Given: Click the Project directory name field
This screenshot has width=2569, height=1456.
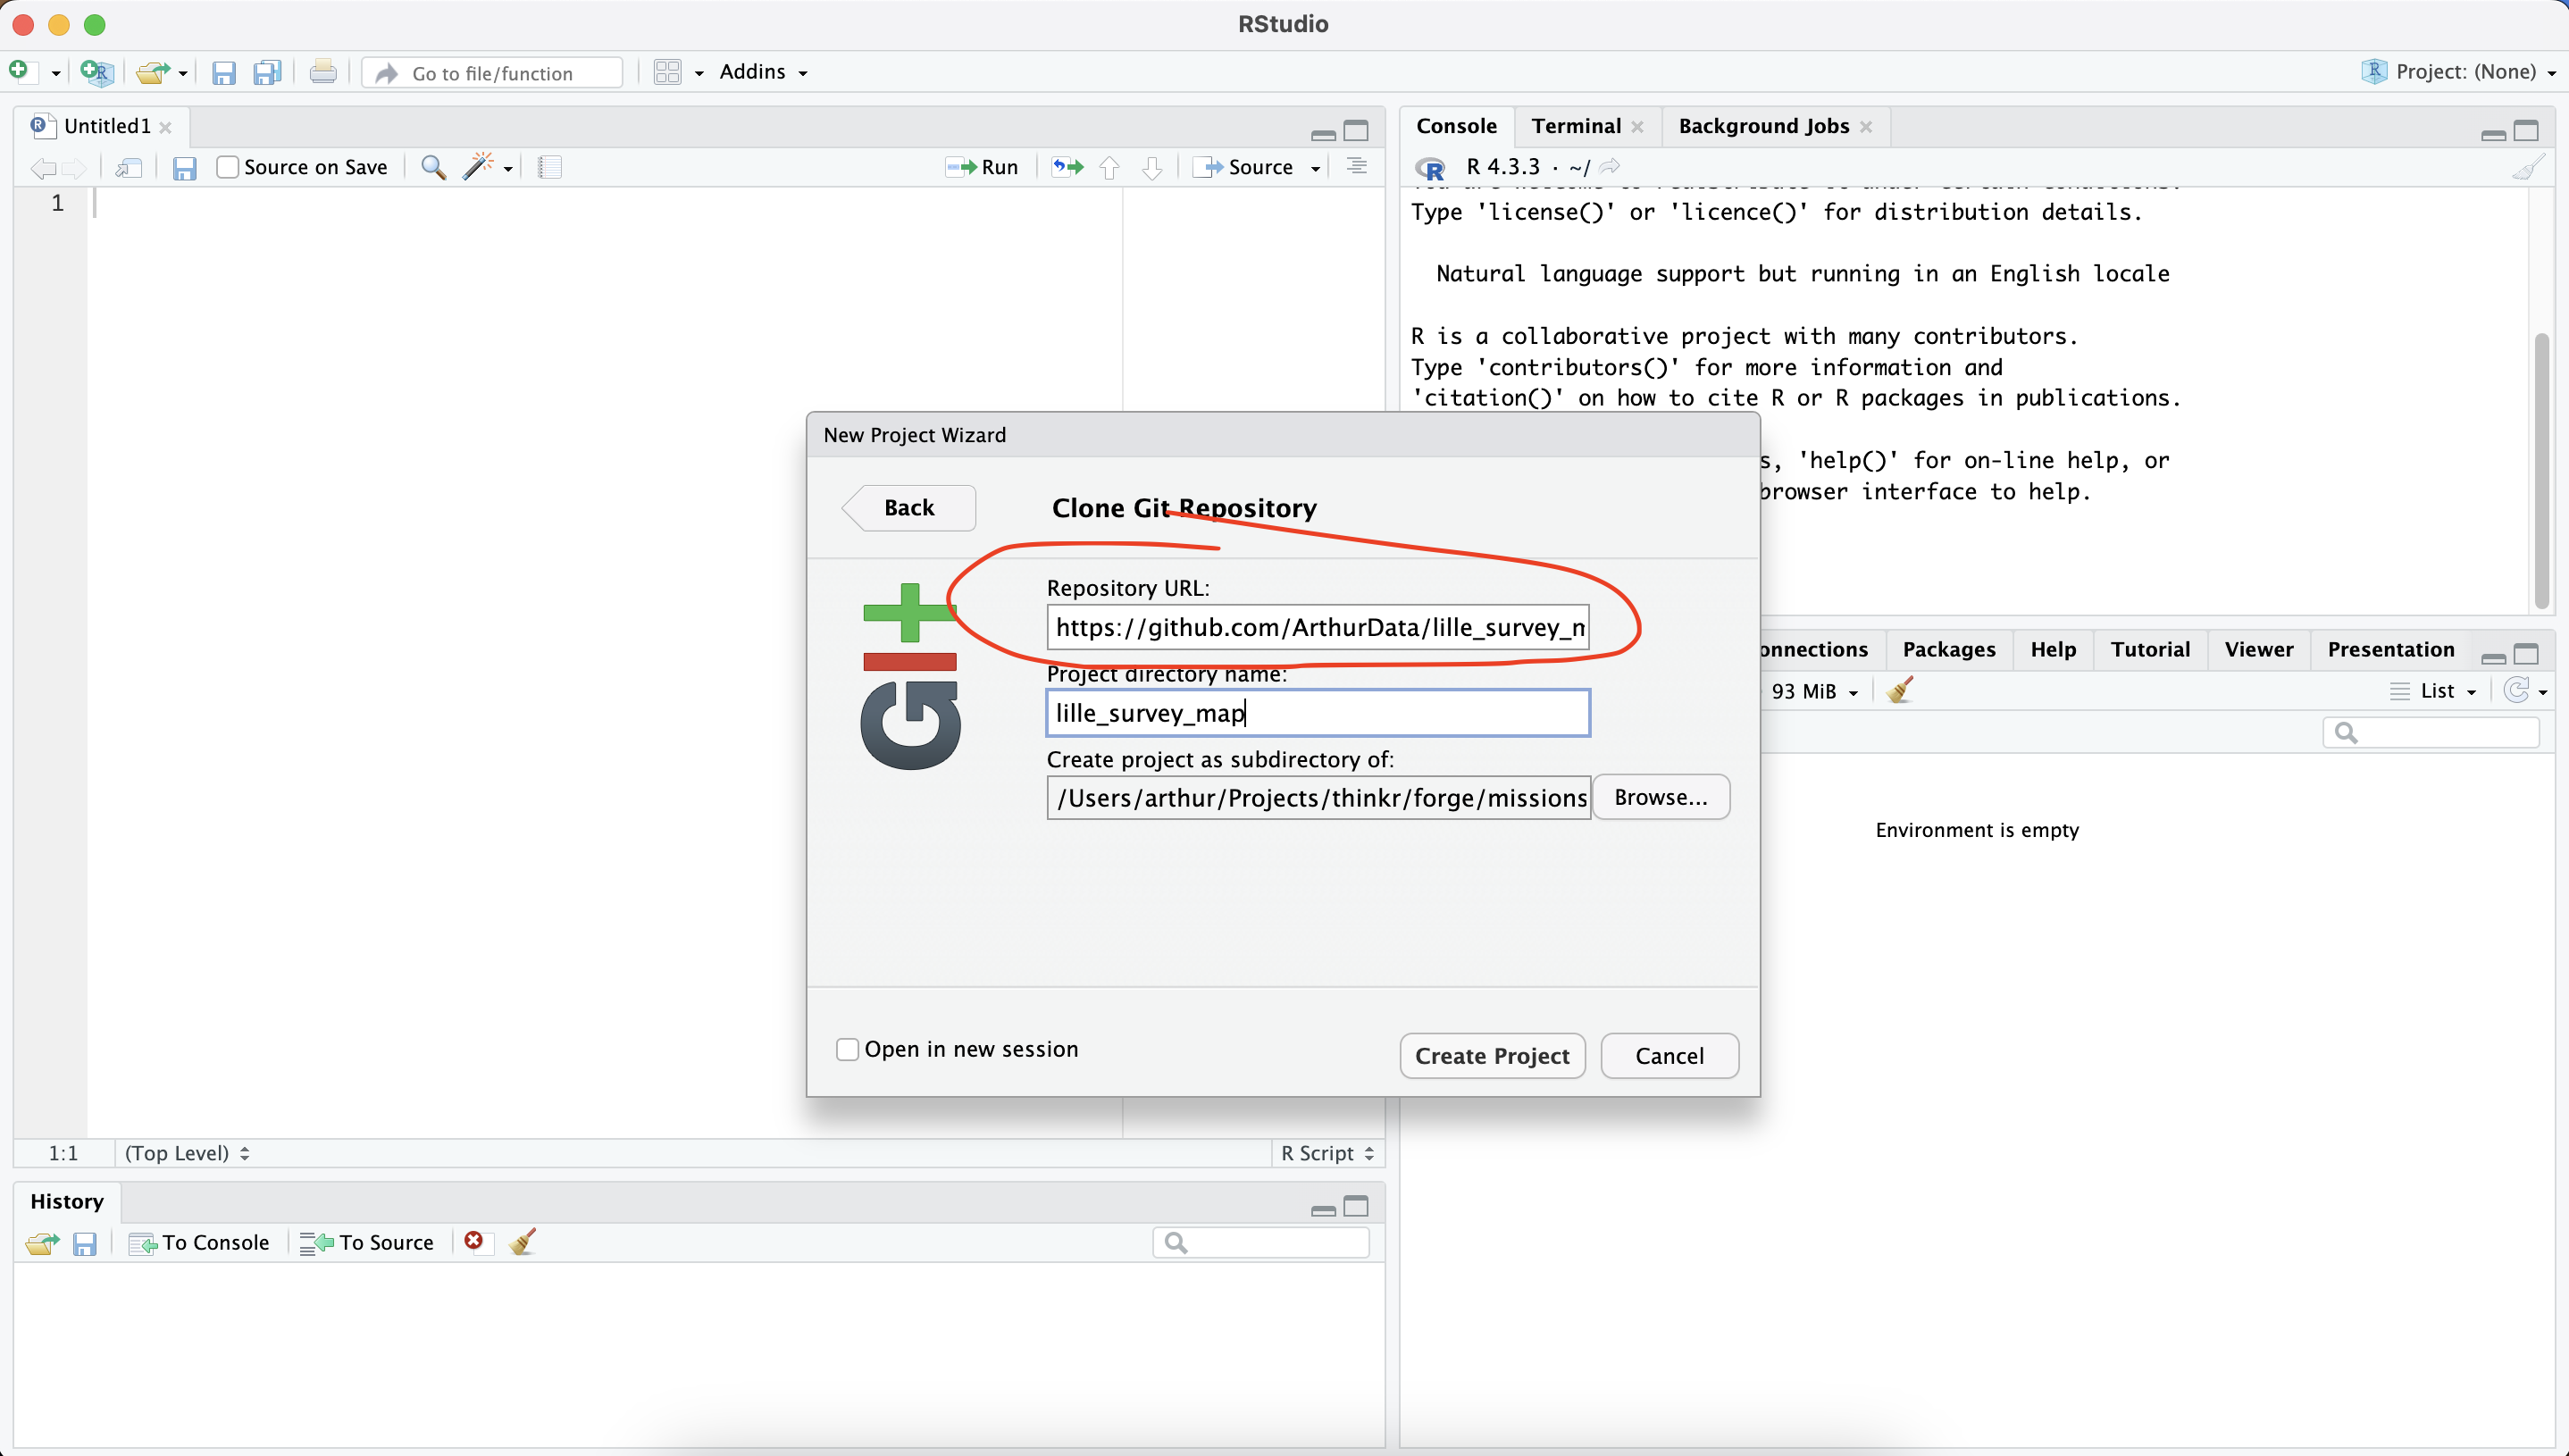Looking at the screenshot, I should pyautogui.click(x=1318, y=713).
